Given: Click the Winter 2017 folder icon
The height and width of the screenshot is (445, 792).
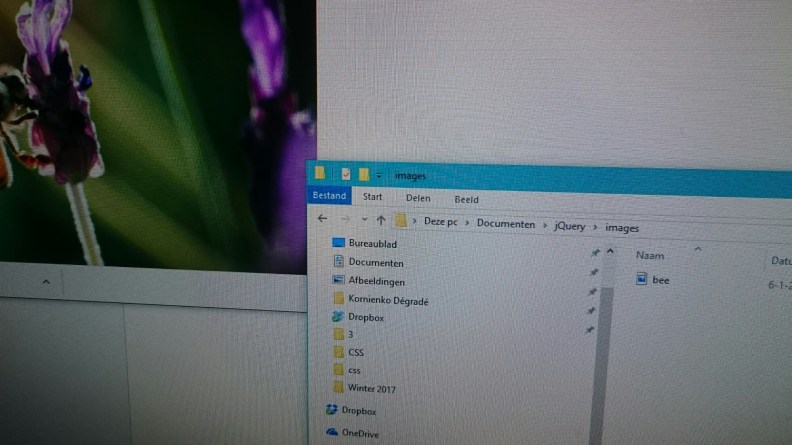Looking at the screenshot, I should (338, 388).
